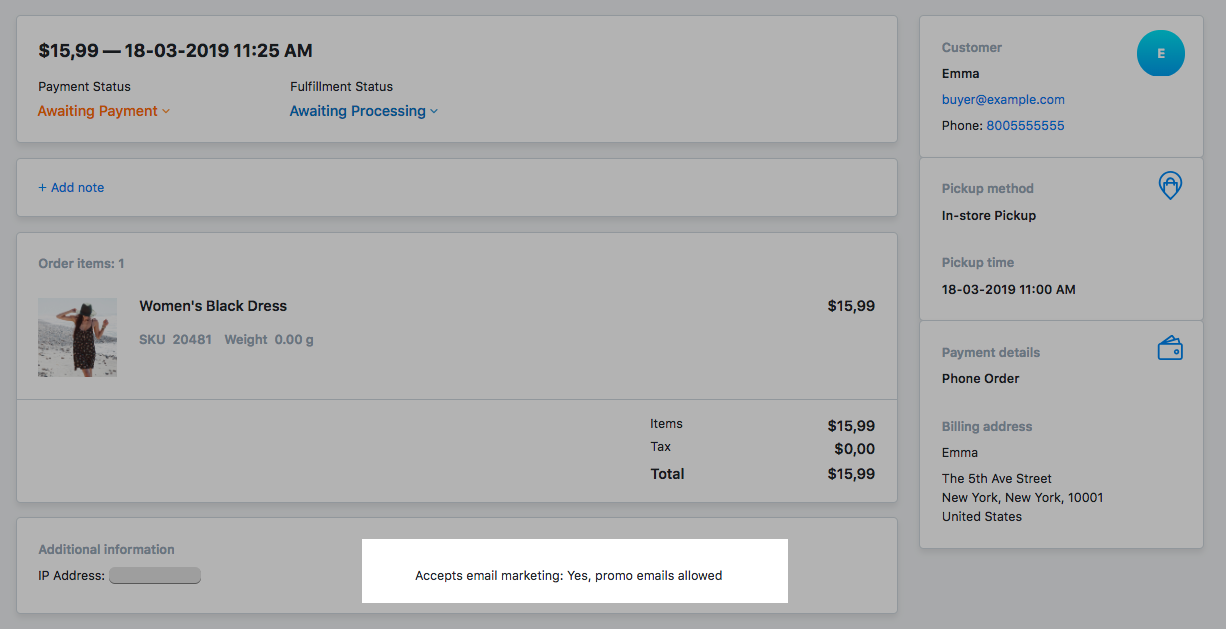Screen dimensions: 1226x629
Task: Click the billing address New York line
Action: click(1023, 497)
